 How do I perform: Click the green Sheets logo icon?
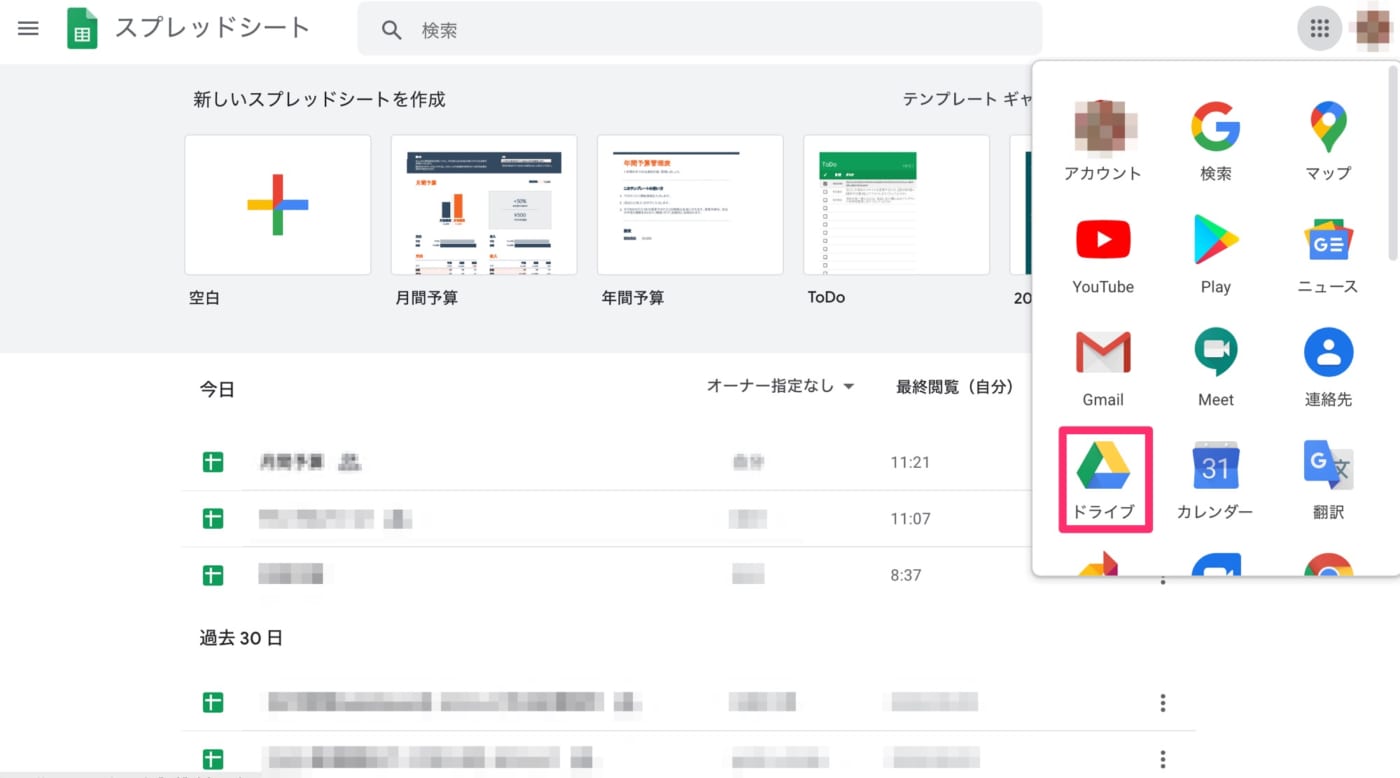click(82, 29)
